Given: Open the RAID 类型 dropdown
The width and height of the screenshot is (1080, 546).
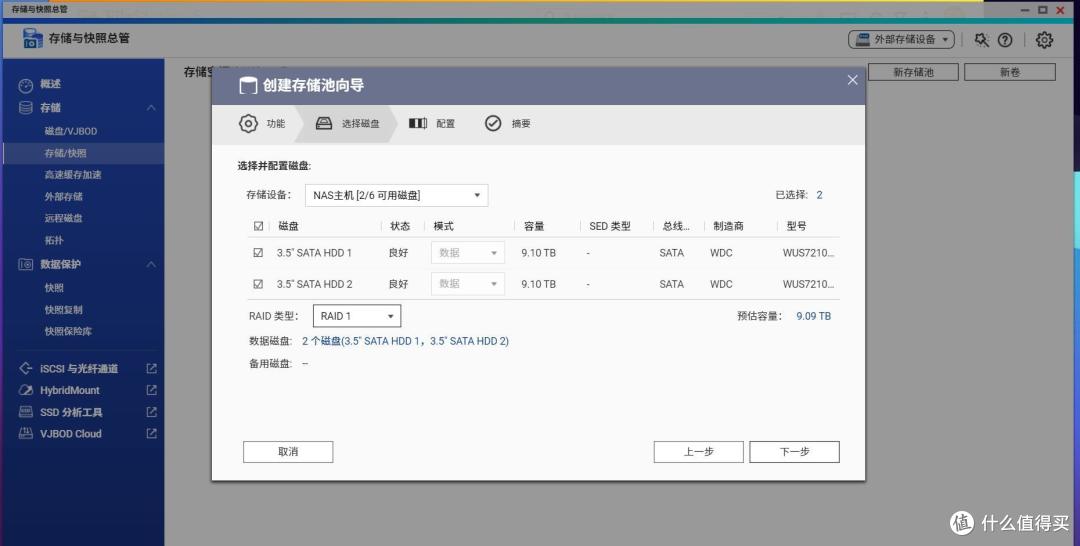Looking at the screenshot, I should click(x=357, y=316).
